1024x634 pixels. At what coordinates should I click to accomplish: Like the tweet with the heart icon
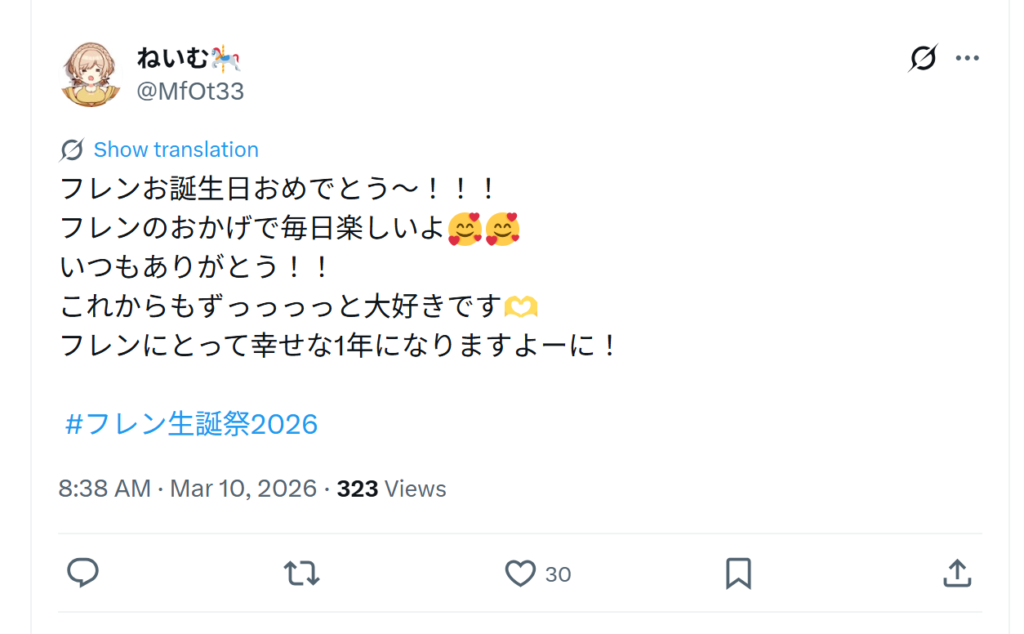coord(520,573)
